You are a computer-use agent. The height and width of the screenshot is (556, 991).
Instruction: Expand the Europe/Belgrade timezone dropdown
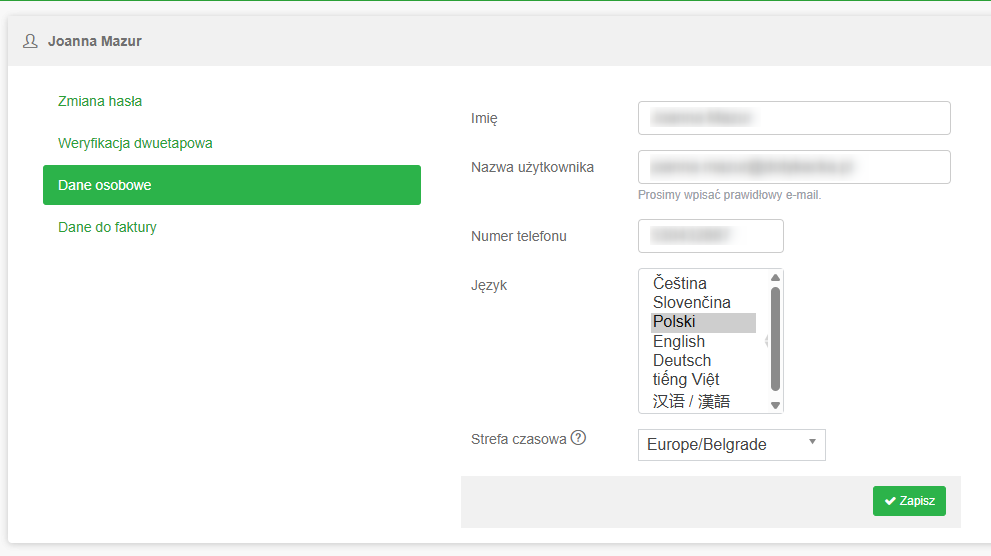[x=731, y=445]
